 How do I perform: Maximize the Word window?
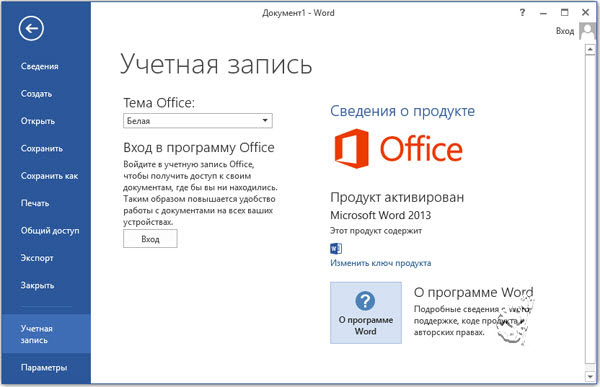coord(564,13)
